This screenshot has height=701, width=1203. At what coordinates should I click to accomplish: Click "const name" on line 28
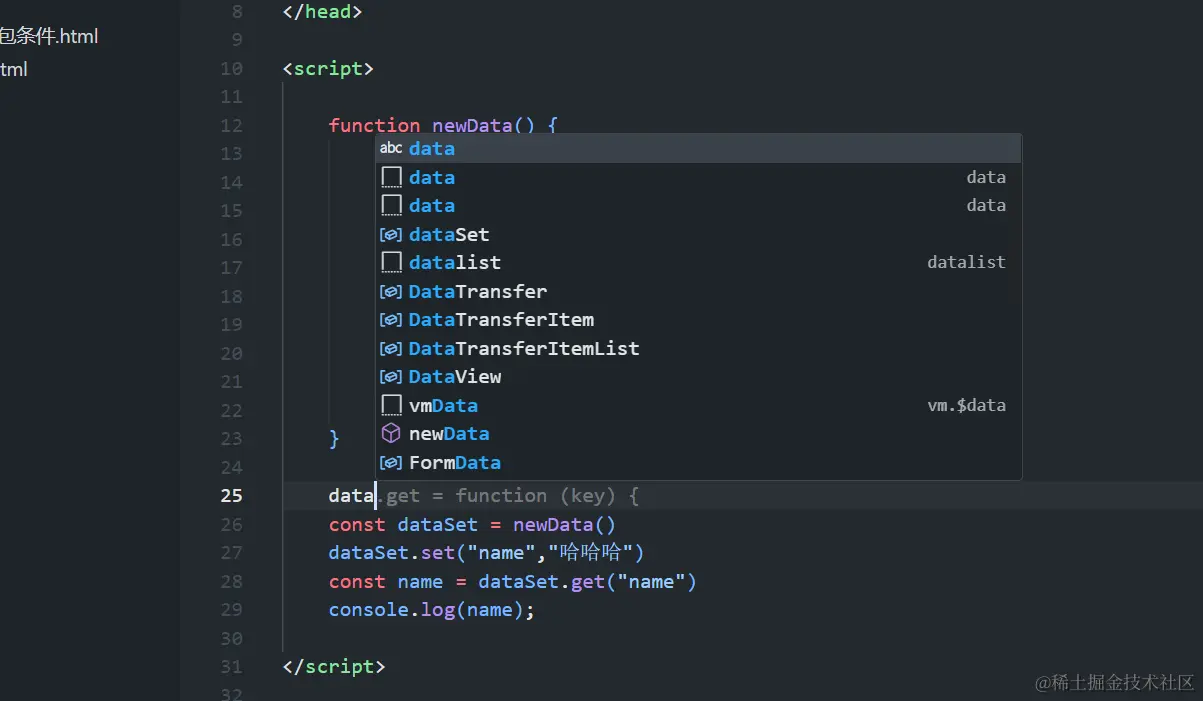click(x=386, y=581)
